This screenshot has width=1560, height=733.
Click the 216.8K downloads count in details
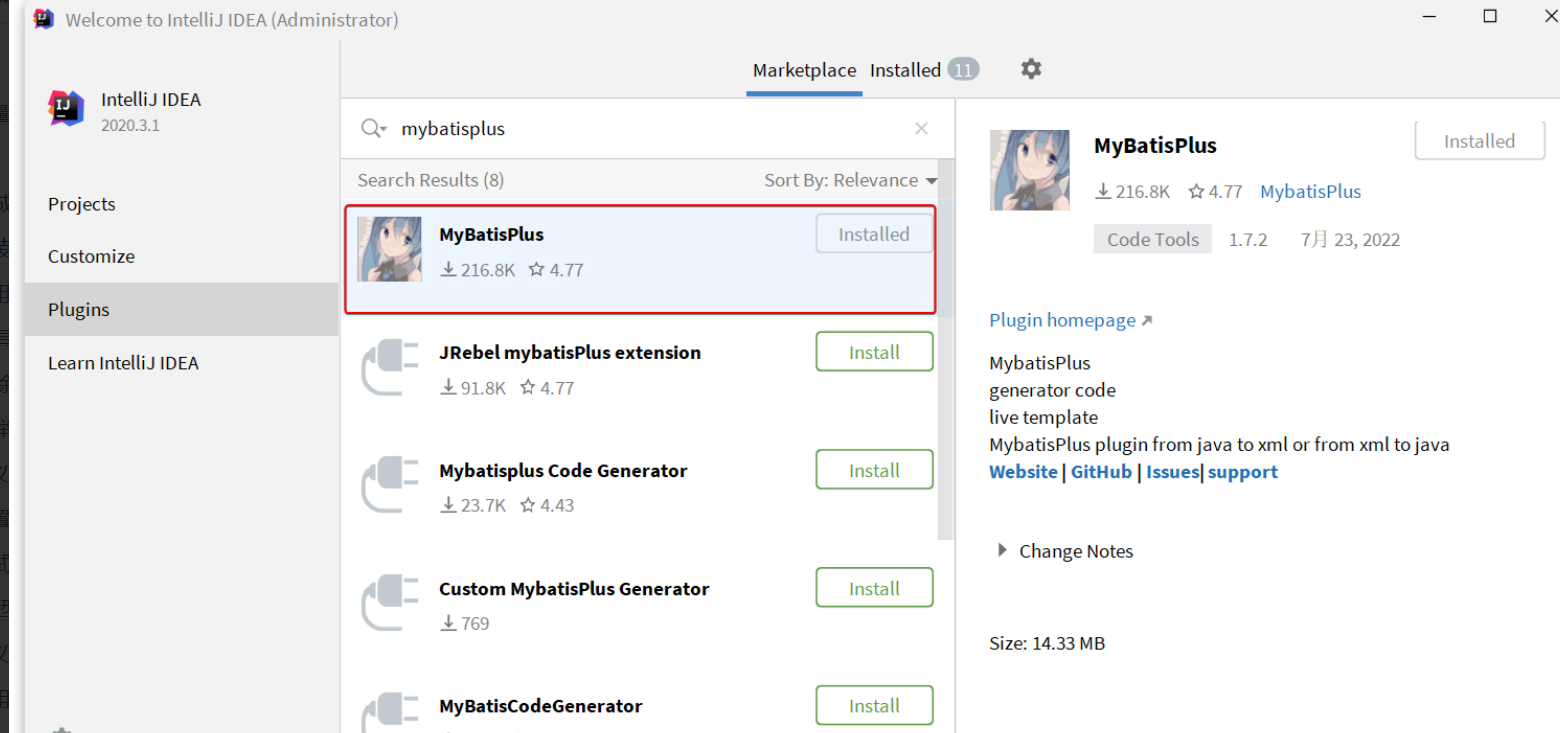1133,191
